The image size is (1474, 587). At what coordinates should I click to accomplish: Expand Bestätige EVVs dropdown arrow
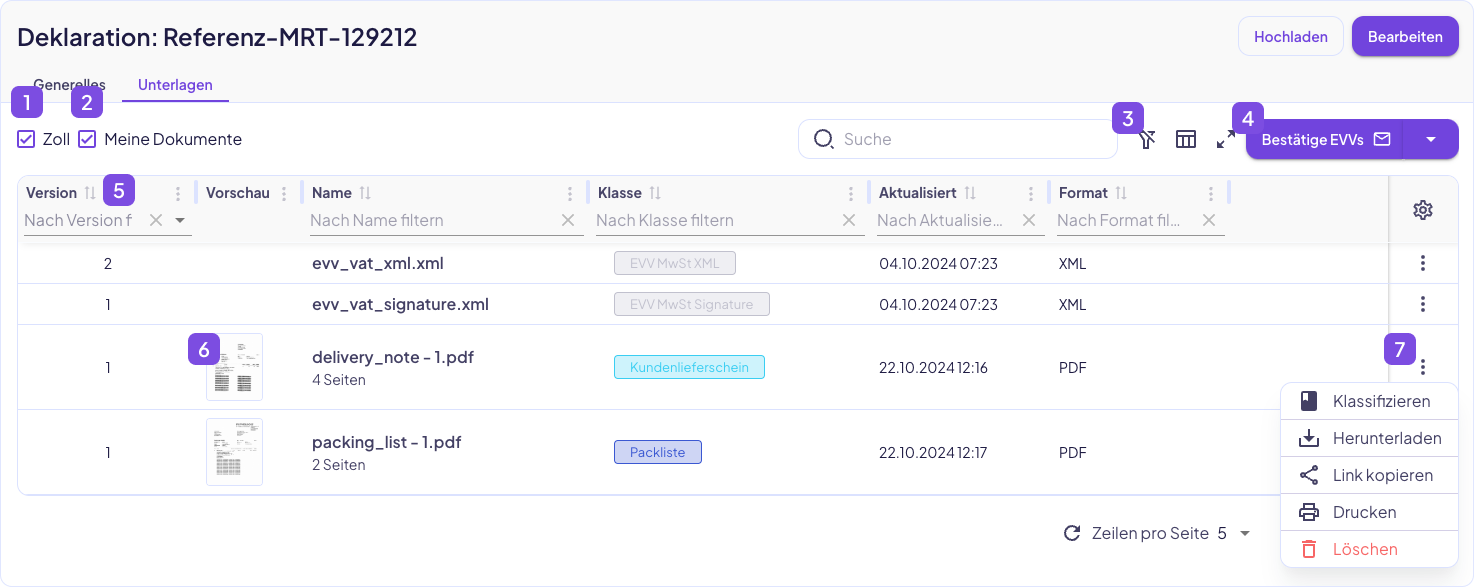tap(1430, 140)
